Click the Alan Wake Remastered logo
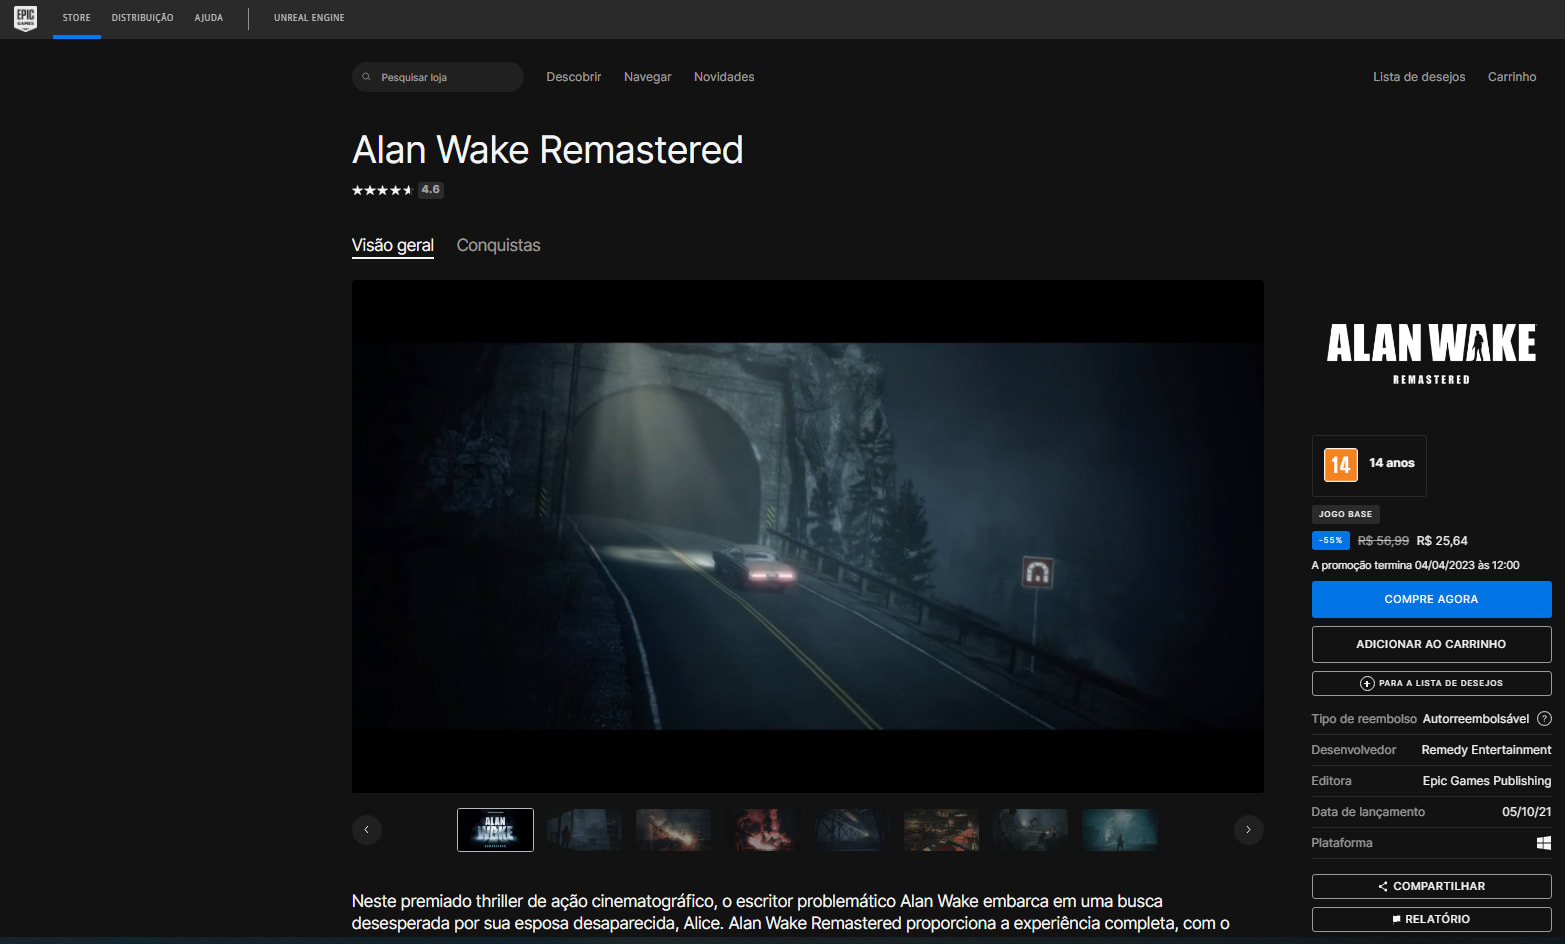This screenshot has width=1565, height=944. [x=1431, y=353]
